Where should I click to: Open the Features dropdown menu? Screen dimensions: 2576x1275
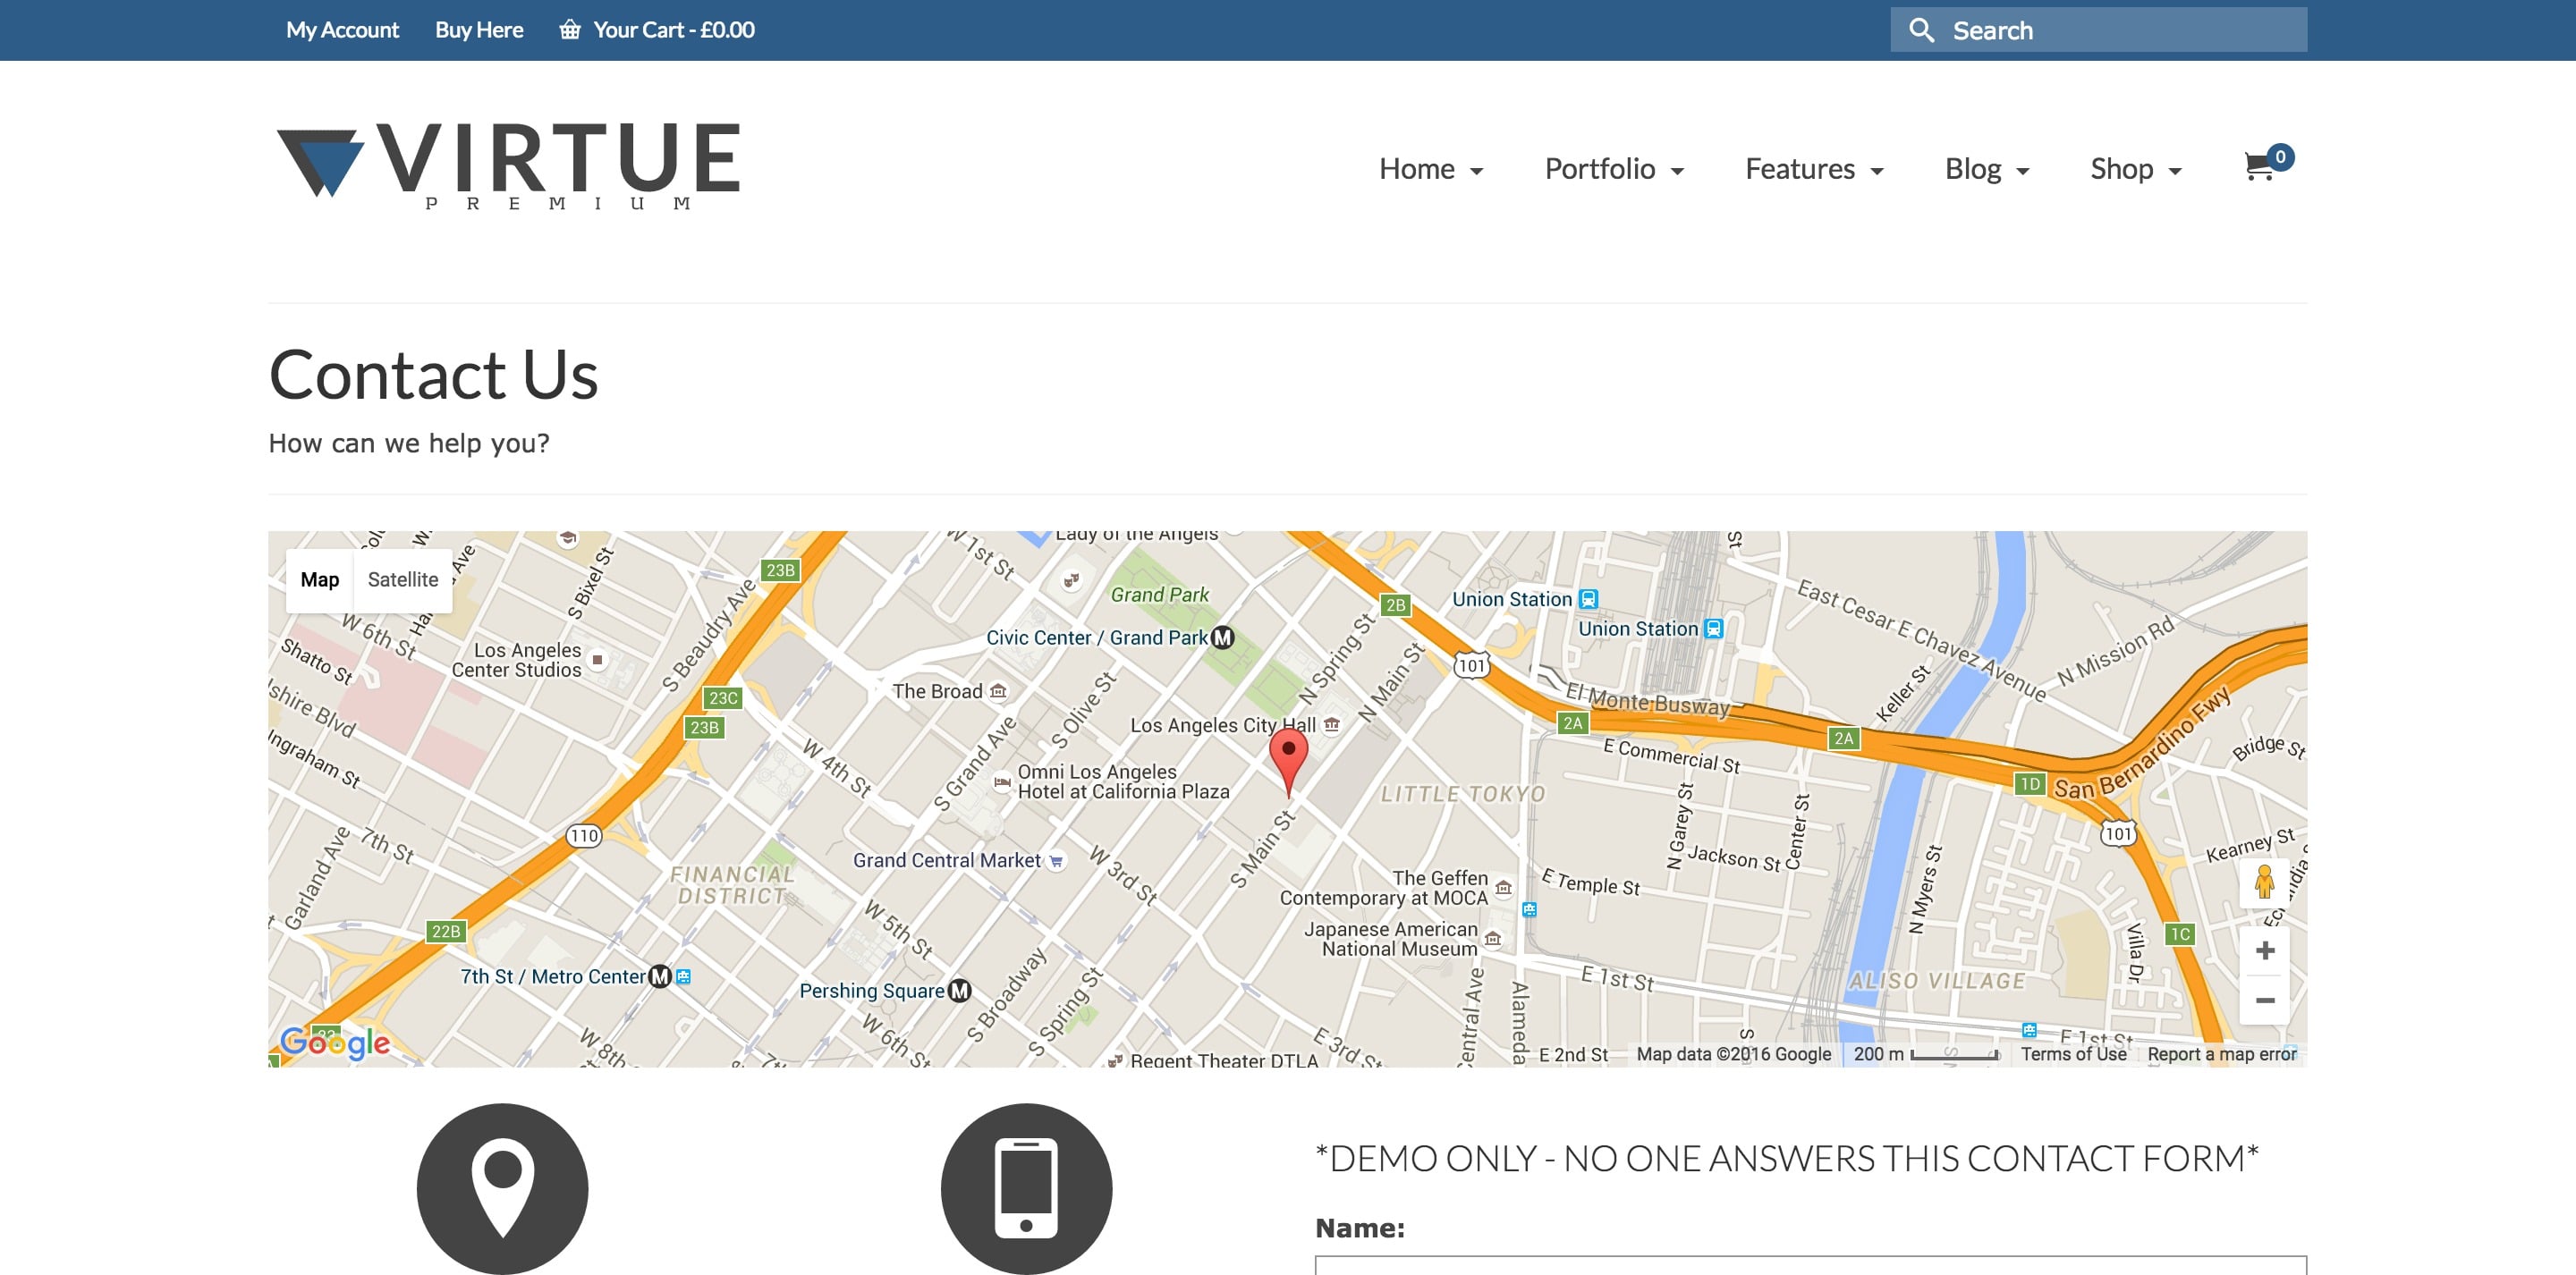pos(1813,169)
